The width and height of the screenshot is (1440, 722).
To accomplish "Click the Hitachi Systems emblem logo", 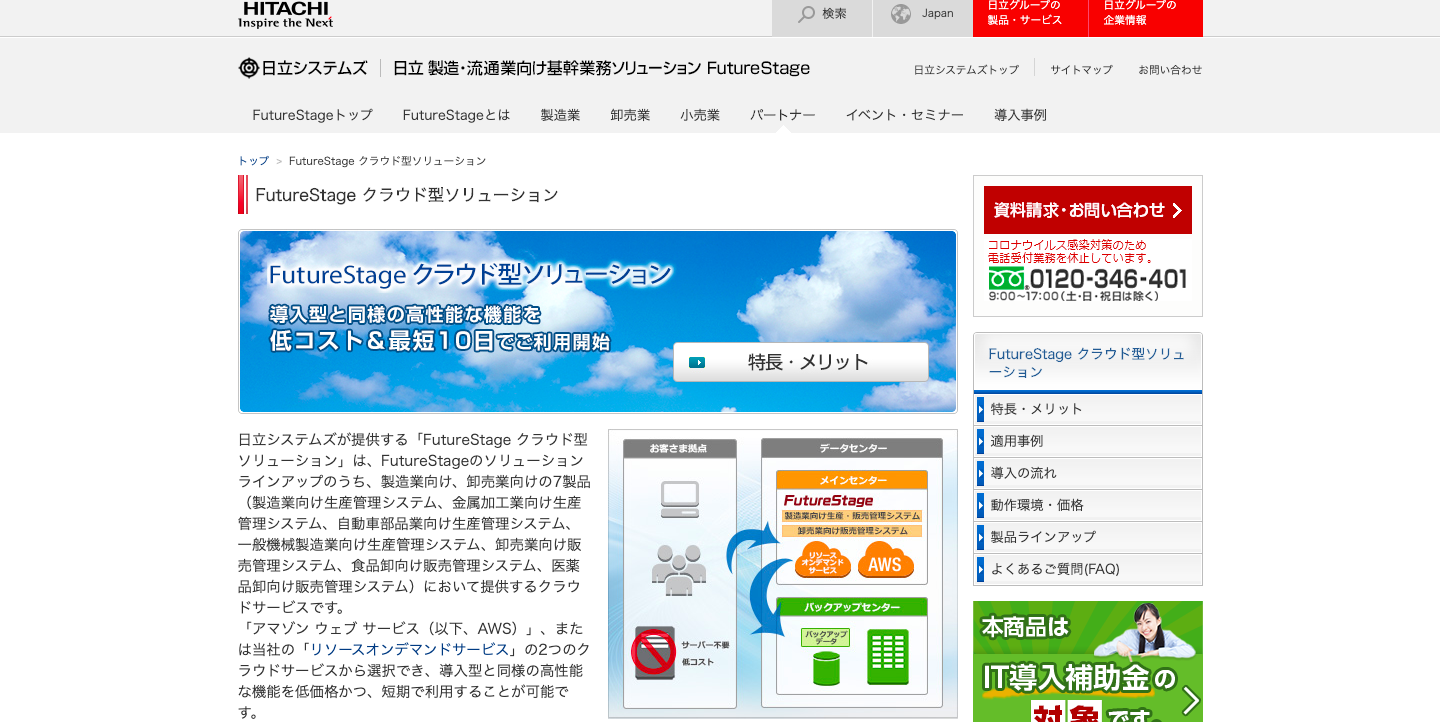I will coord(248,68).
